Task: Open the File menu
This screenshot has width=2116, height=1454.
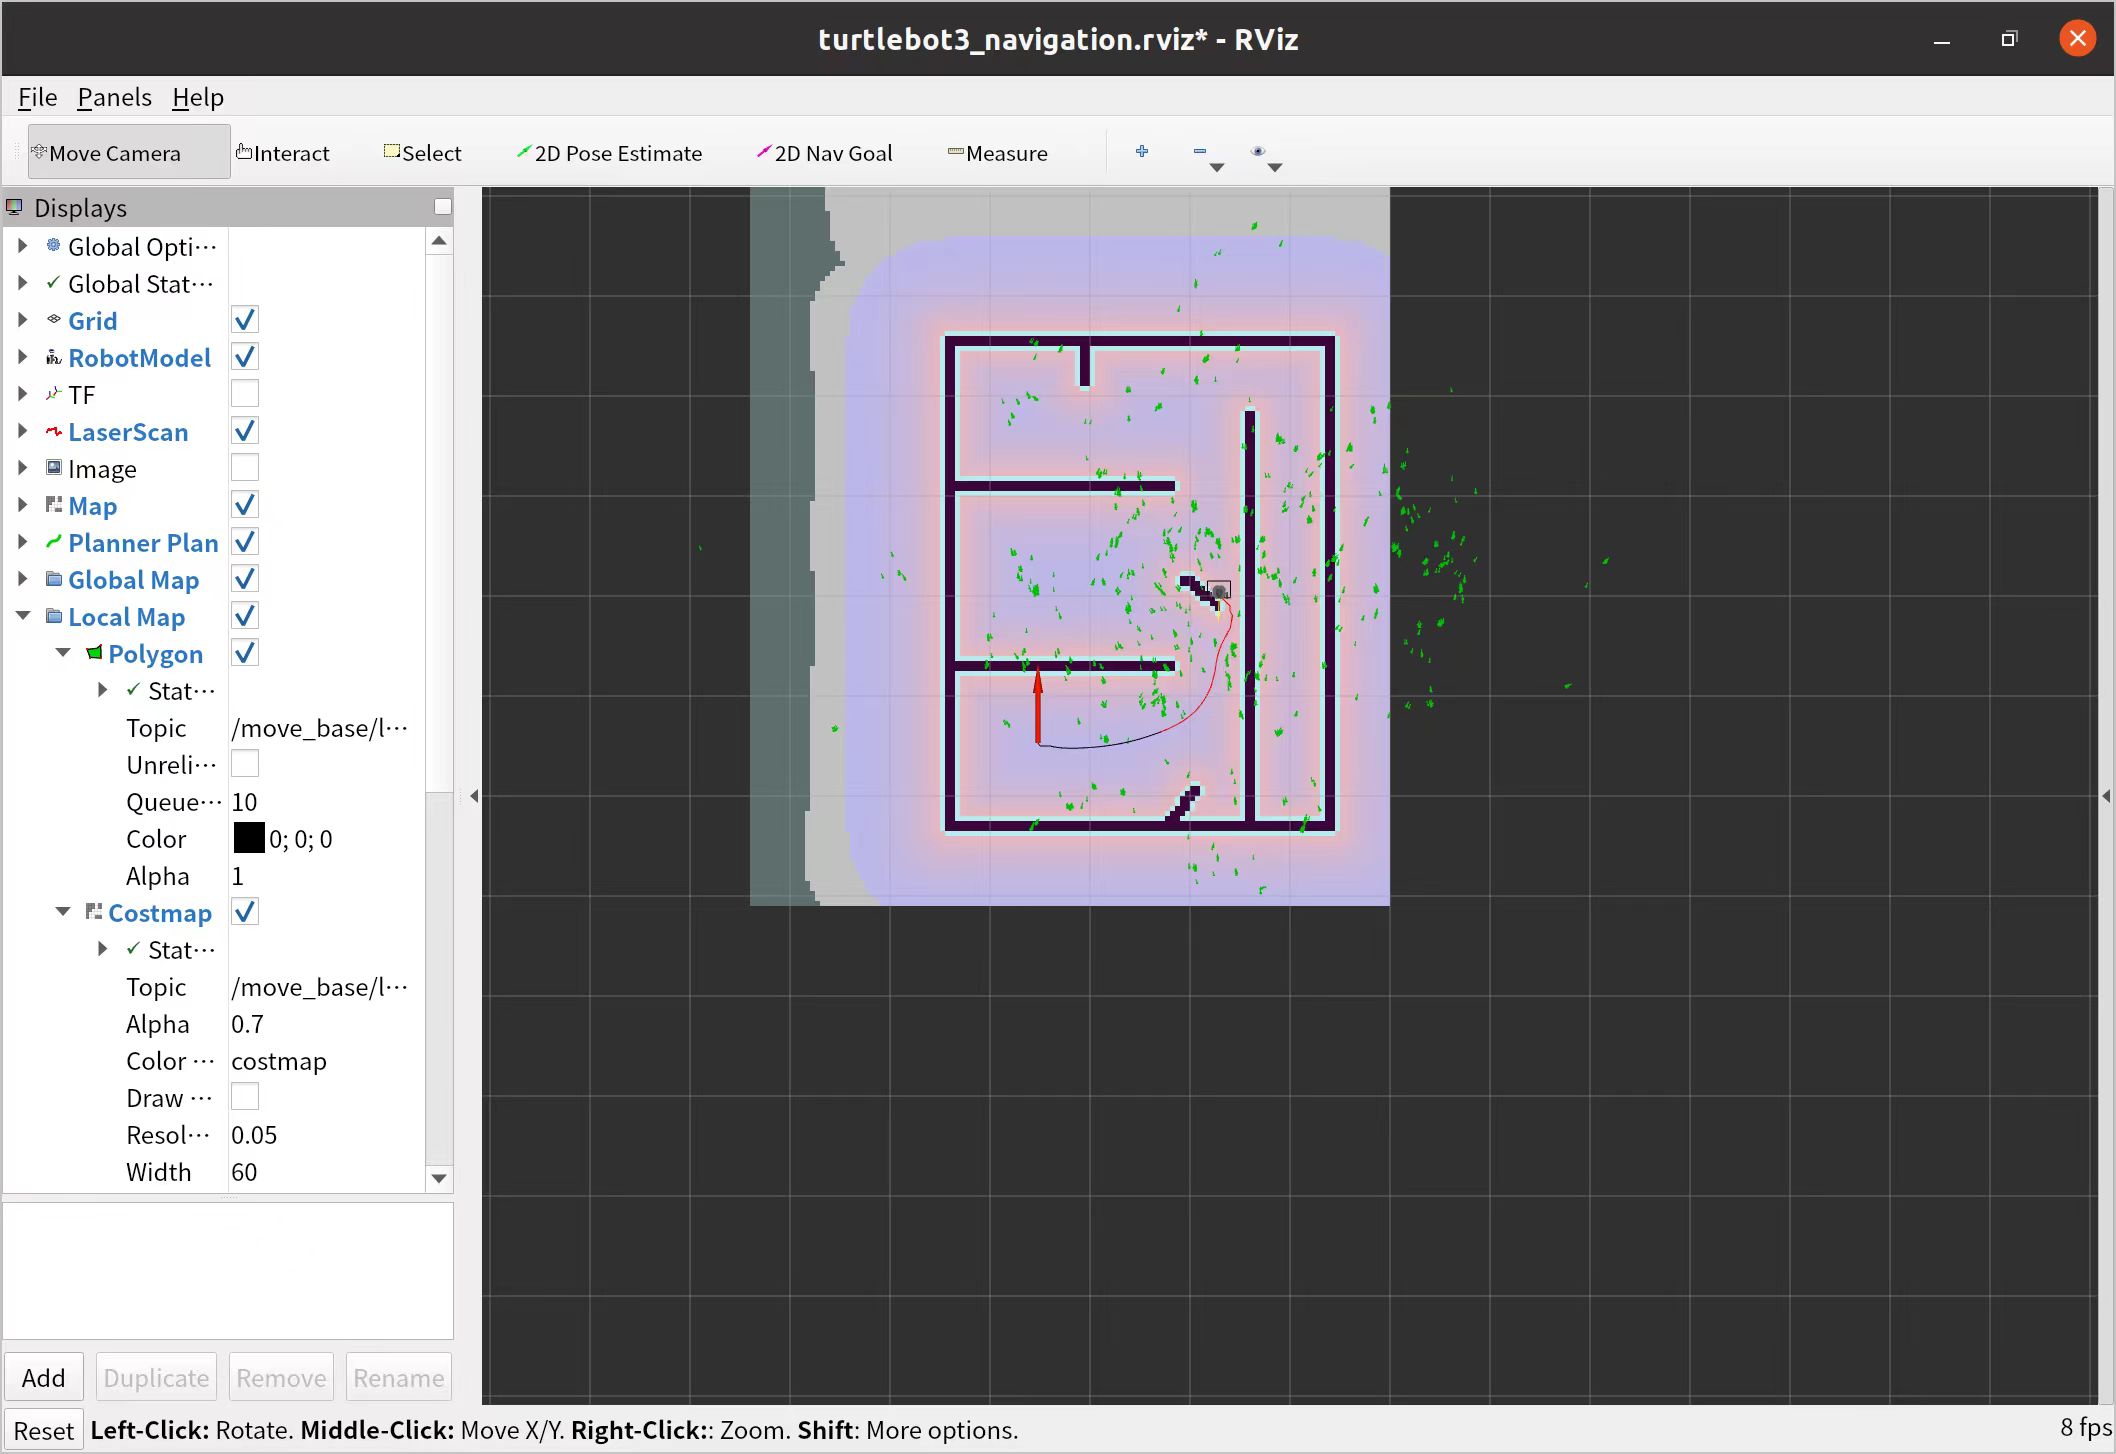Action: pos(37,97)
